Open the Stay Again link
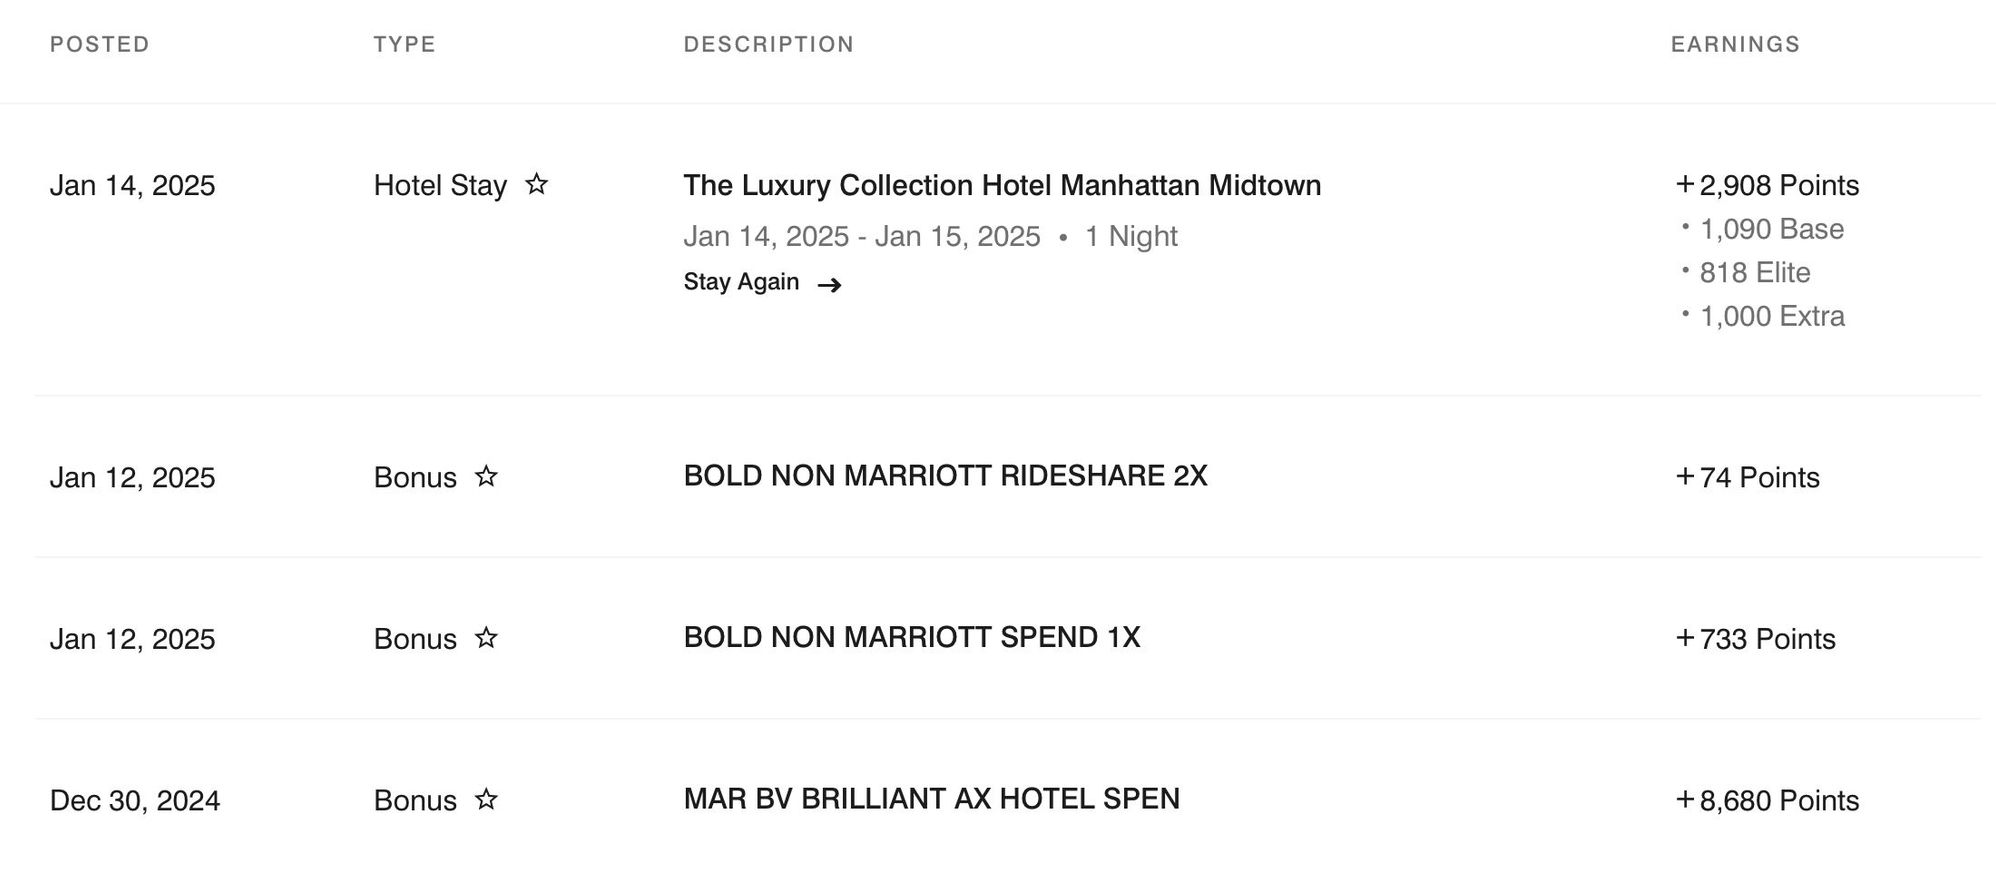The width and height of the screenshot is (1996, 873). [741, 283]
